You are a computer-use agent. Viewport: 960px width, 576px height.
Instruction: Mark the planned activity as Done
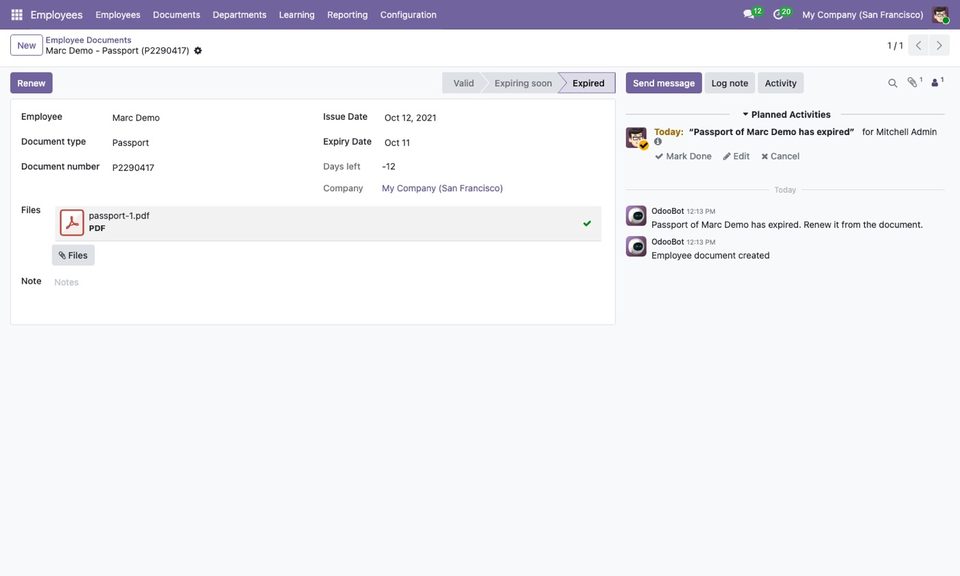coord(683,156)
